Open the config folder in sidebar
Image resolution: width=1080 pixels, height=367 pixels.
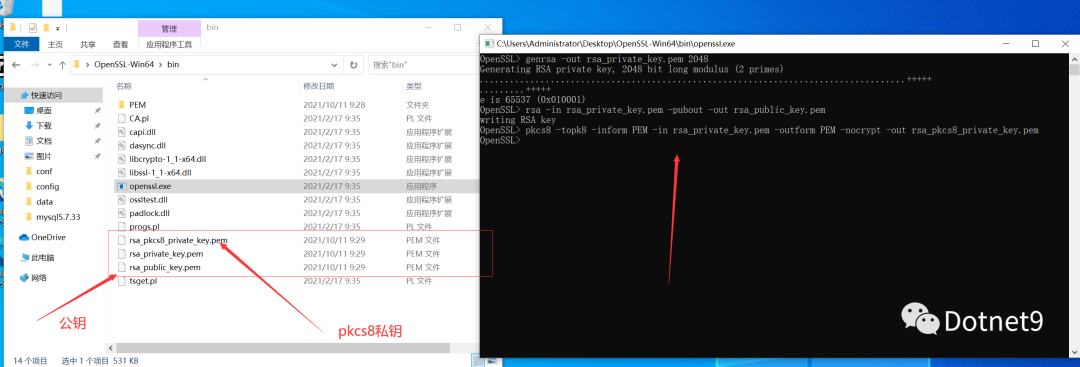(x=48, y=187)
